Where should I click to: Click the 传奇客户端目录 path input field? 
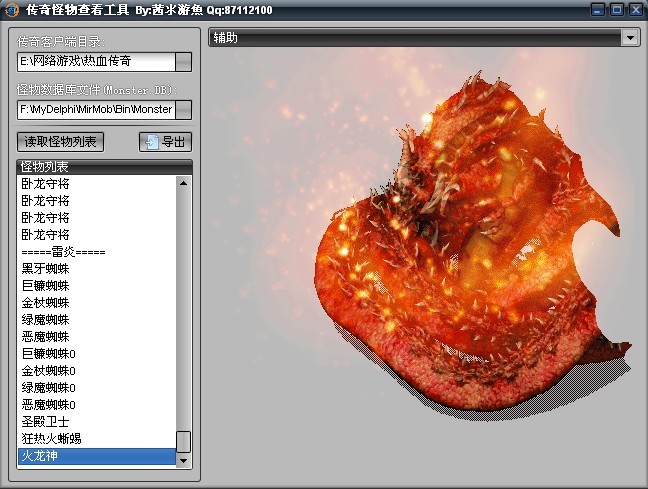(x=96, y=62)
